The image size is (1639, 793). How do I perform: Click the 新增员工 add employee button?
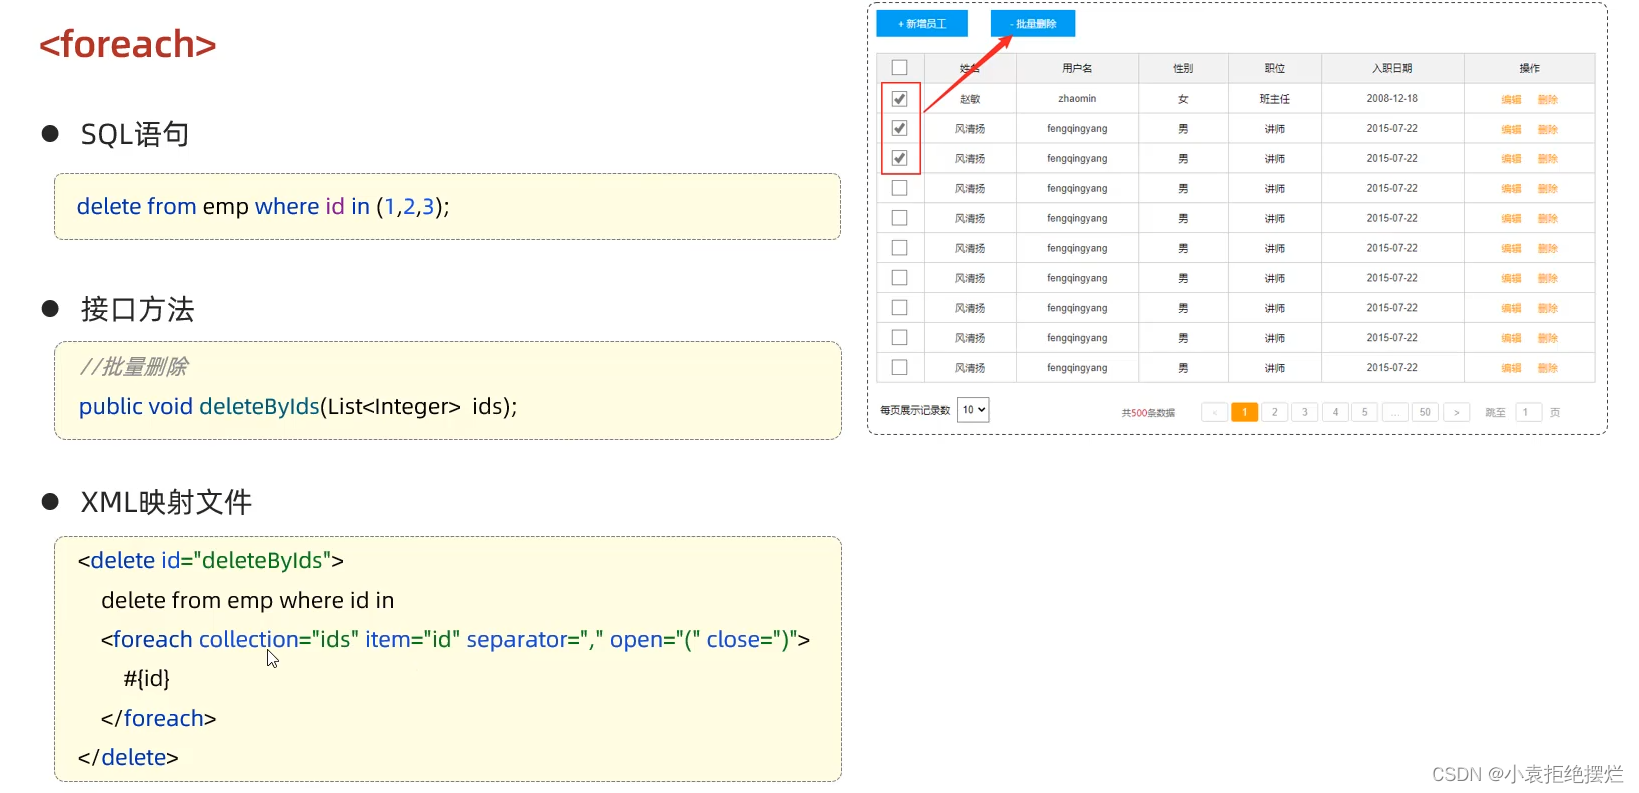tap(922, 23)
